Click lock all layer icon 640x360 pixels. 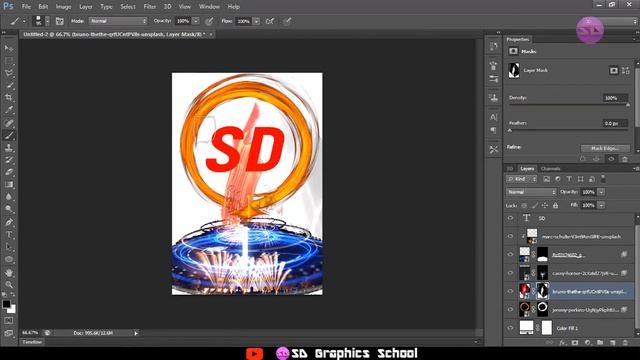point(556,205)
